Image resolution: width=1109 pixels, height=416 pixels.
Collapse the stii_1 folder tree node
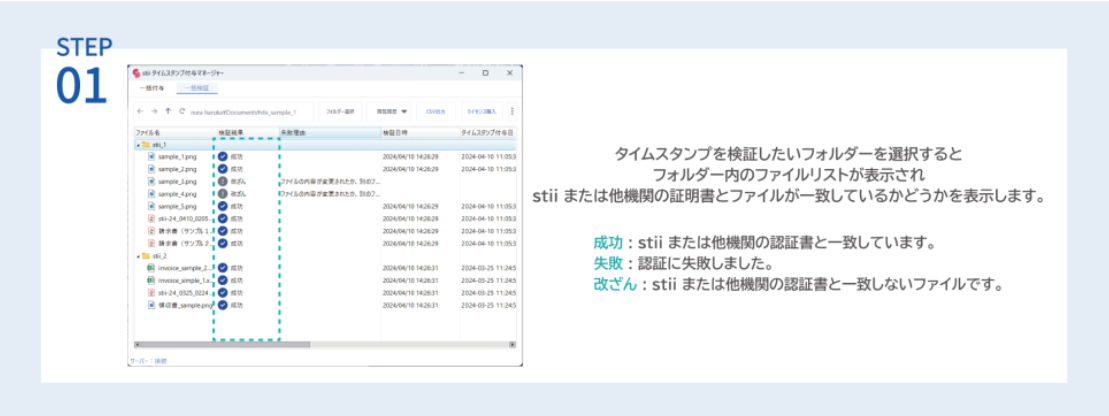click(138, 144)
